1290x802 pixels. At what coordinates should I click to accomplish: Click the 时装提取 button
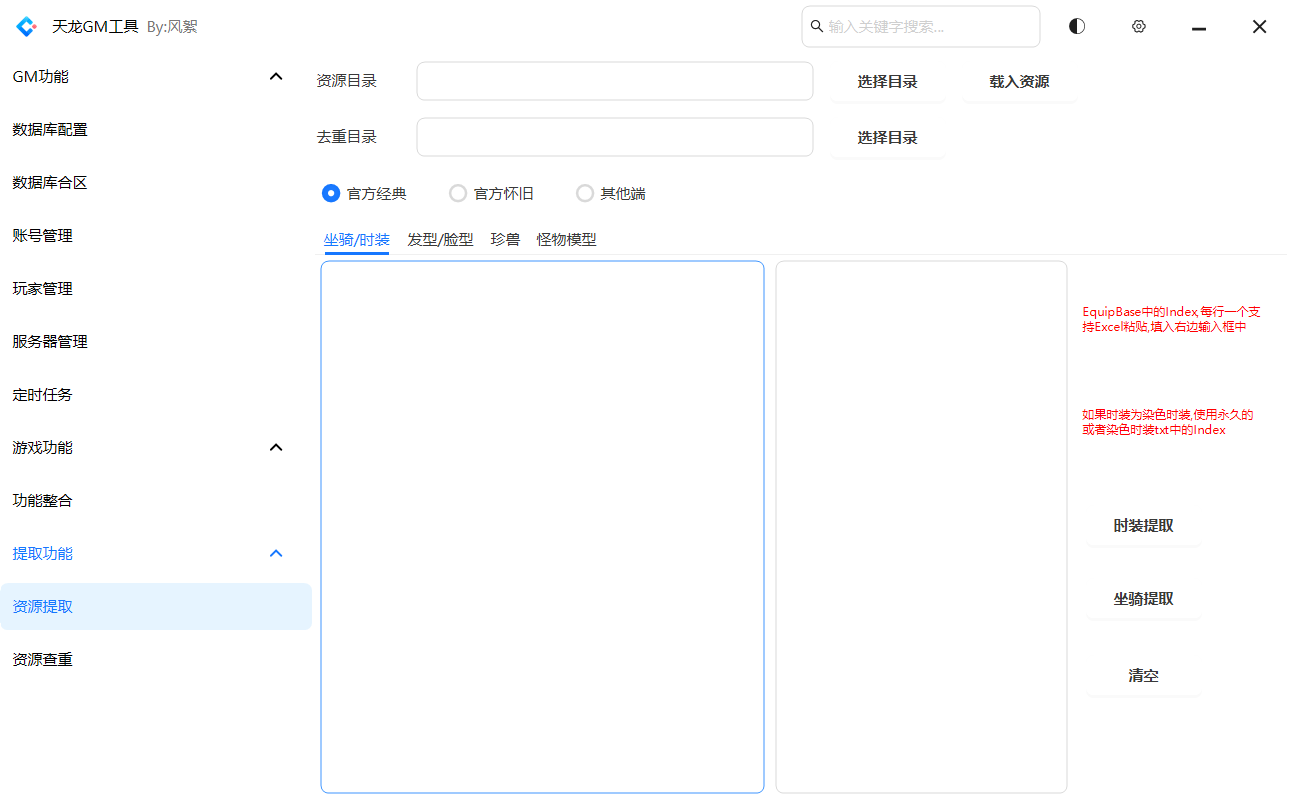(1143, 526)
